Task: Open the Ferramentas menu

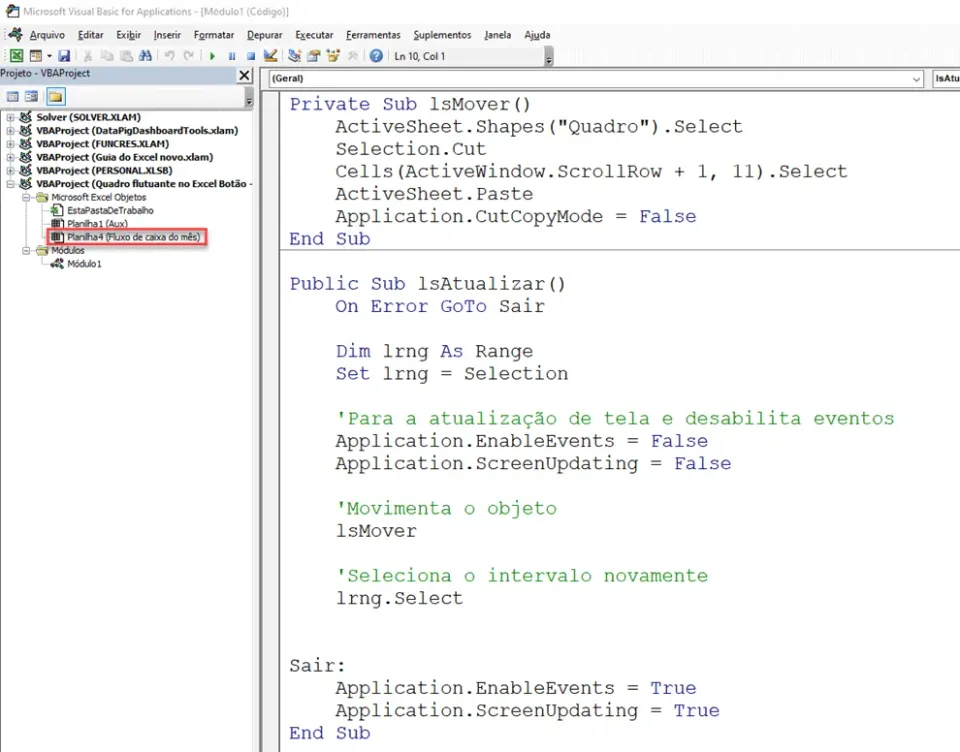Action: coord(373,35)
